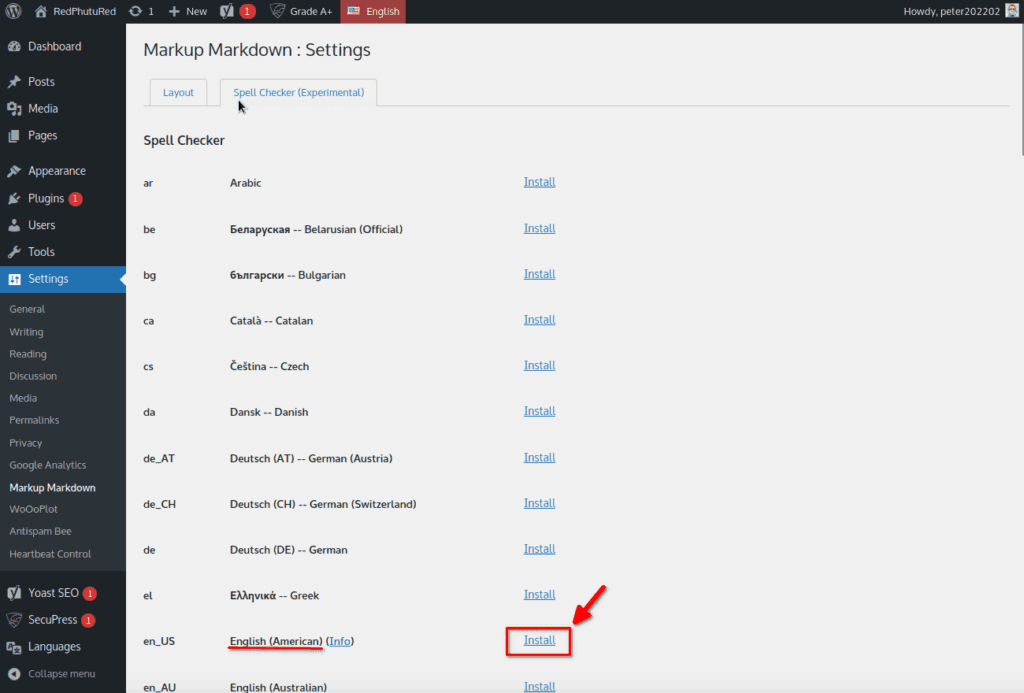Open the New content menu in admin bar
Image resolution: width=1024 pixels, height=693 pixels.
point(187,11)
